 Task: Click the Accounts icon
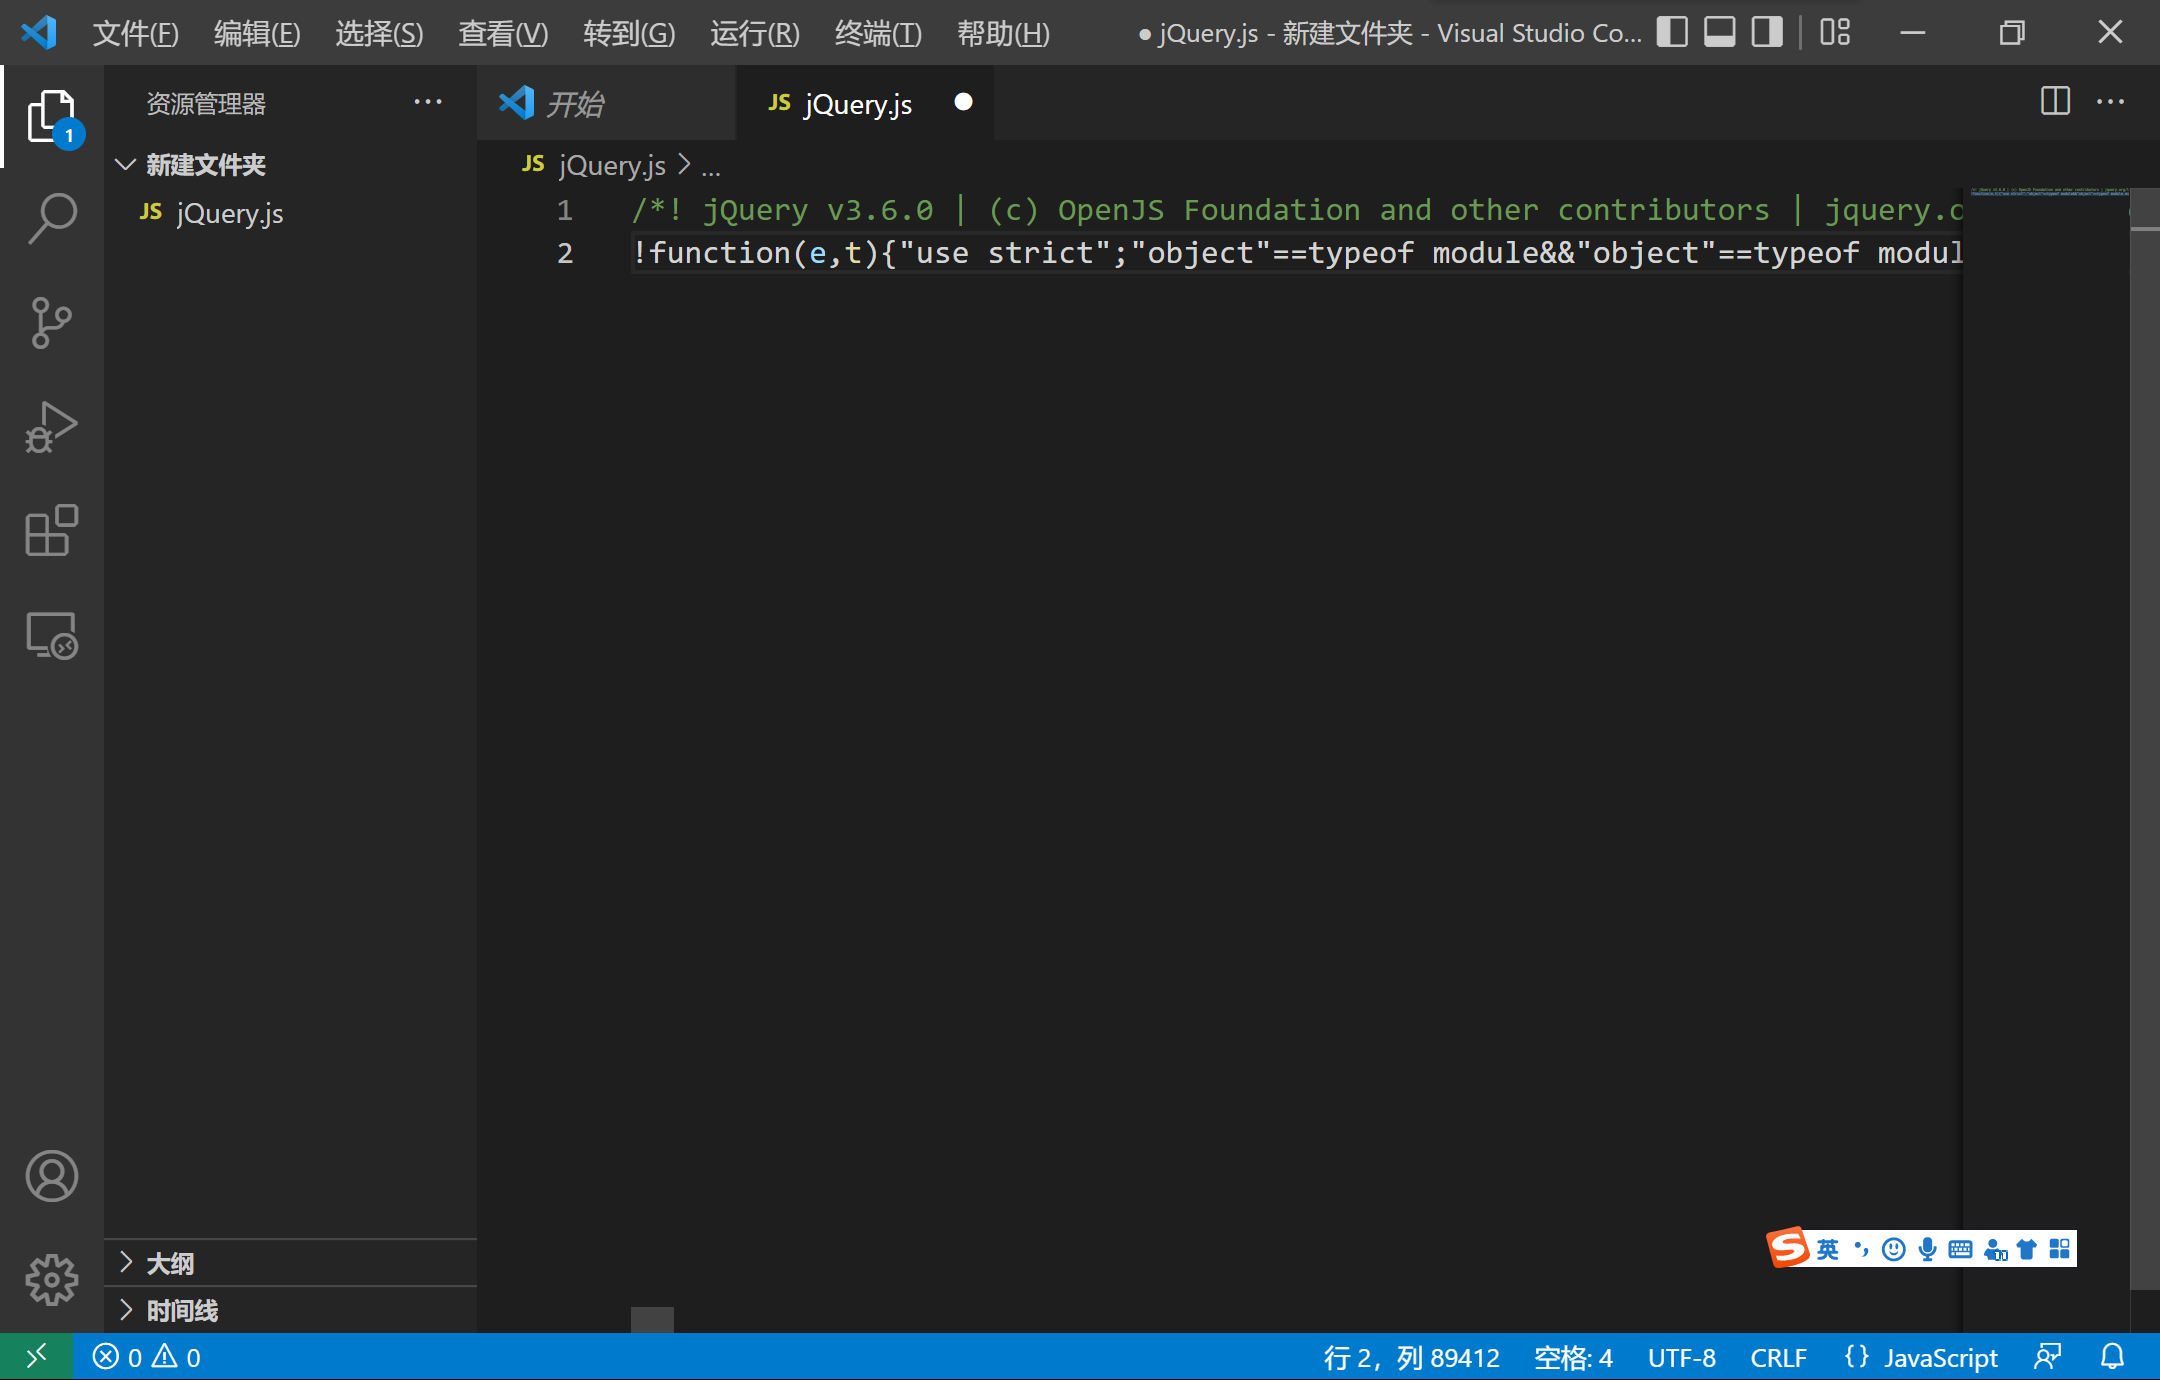(x=52, y=1176)
